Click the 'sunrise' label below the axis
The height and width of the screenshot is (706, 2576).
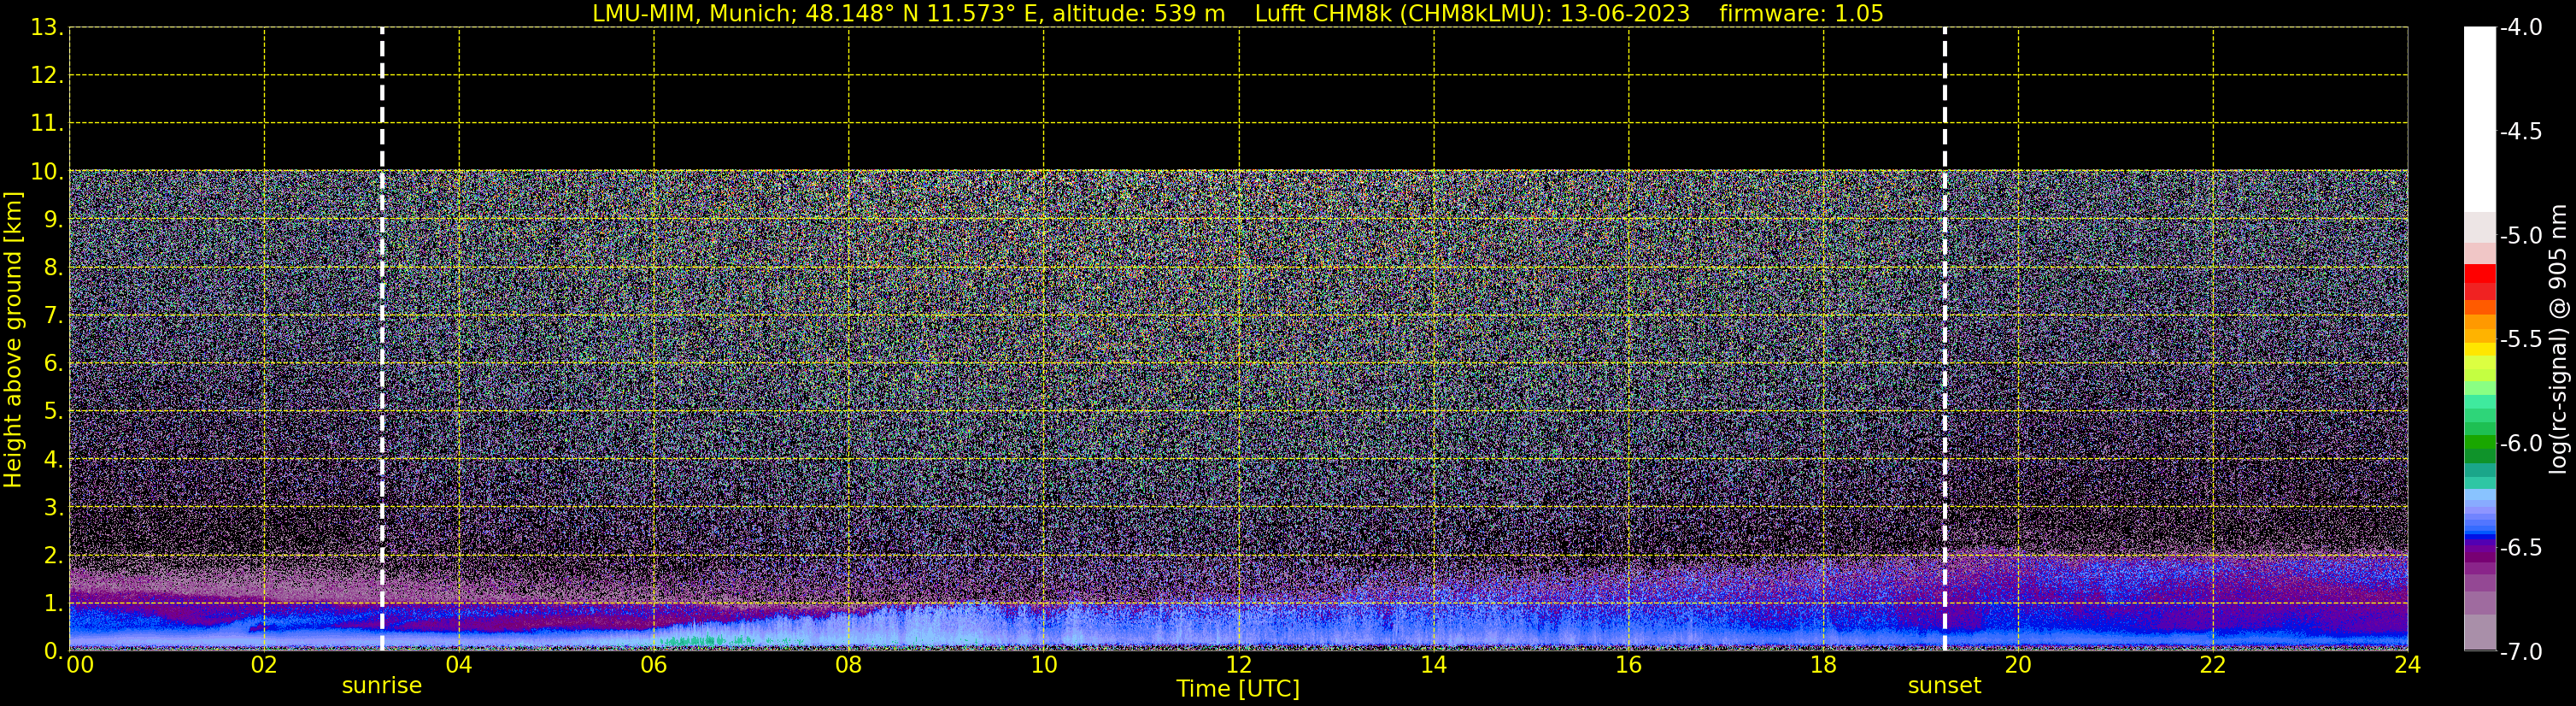point(382,686)
